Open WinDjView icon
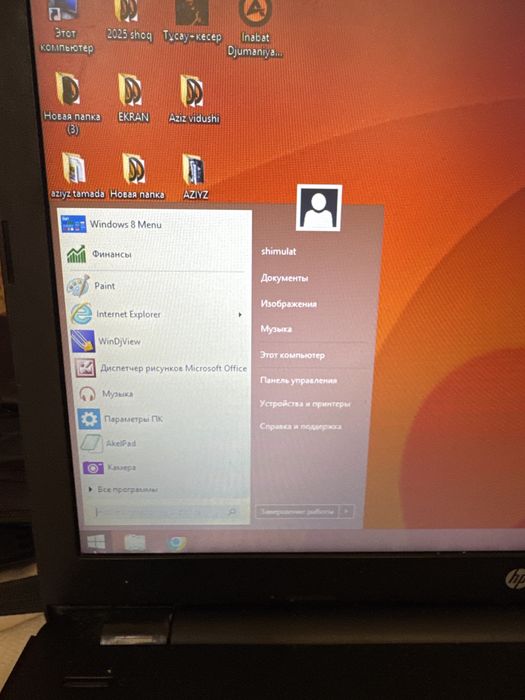Viewport: 525px width, 700px height. point(83,341)
